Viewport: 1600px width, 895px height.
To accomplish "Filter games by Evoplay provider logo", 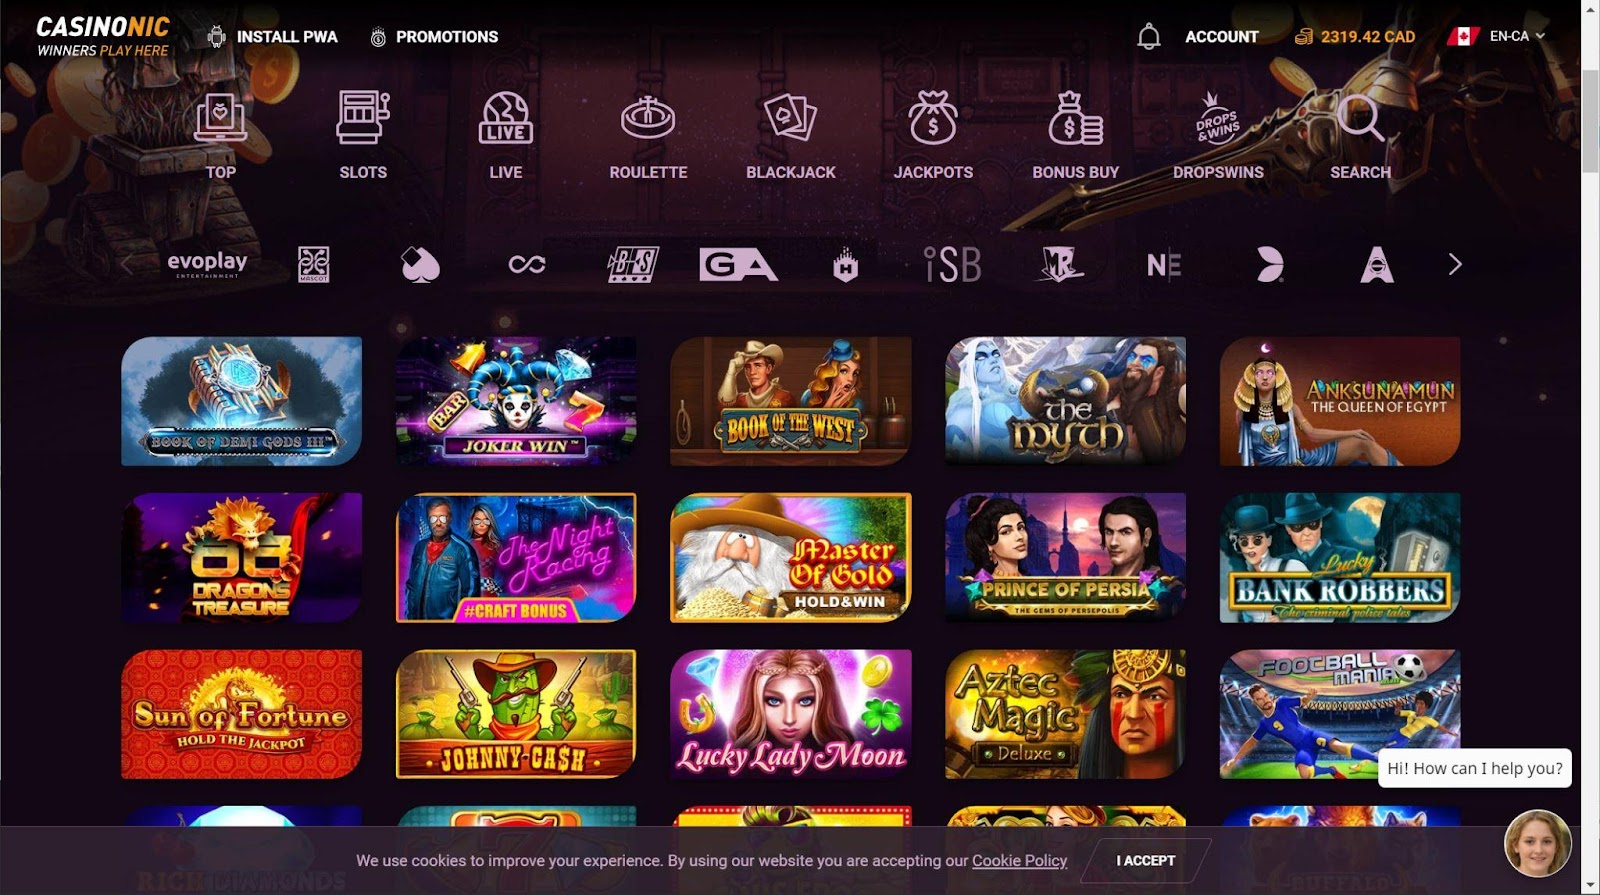I will [x=207, y=264].
